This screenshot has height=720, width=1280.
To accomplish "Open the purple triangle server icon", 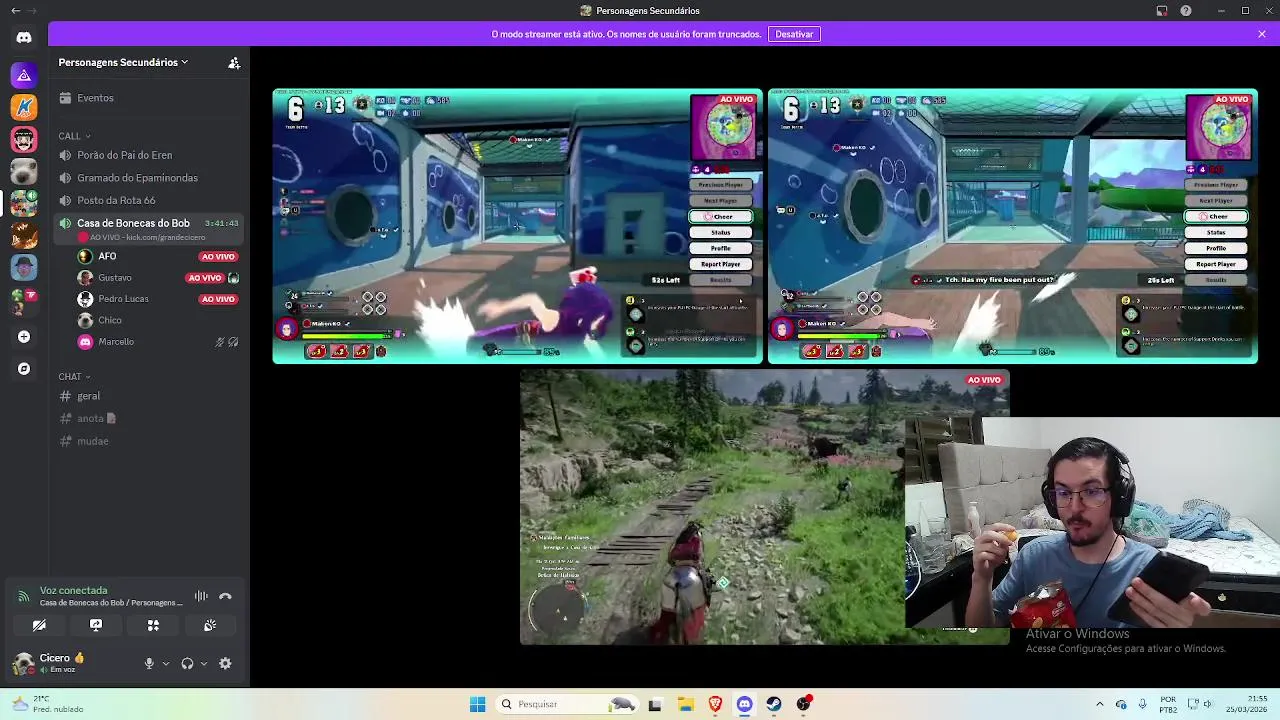I will [24, 75].
